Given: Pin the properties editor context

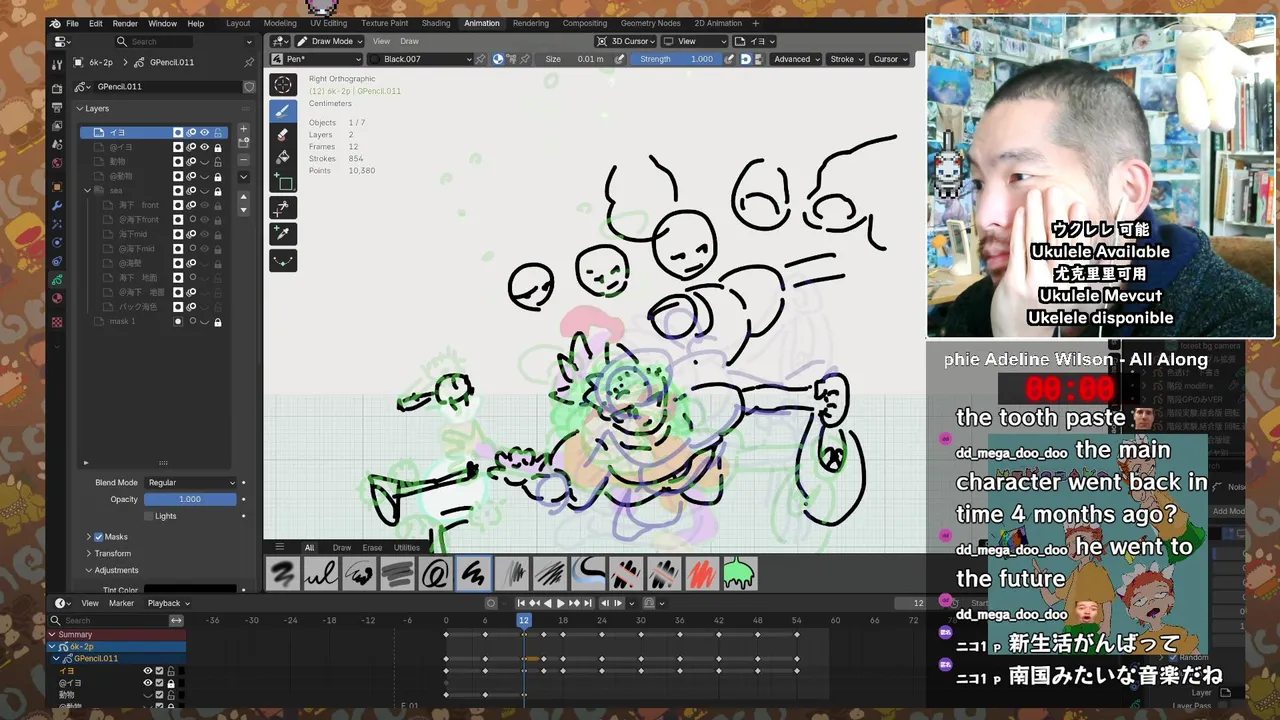Looking at the screenshot, I should click(249, 62).
